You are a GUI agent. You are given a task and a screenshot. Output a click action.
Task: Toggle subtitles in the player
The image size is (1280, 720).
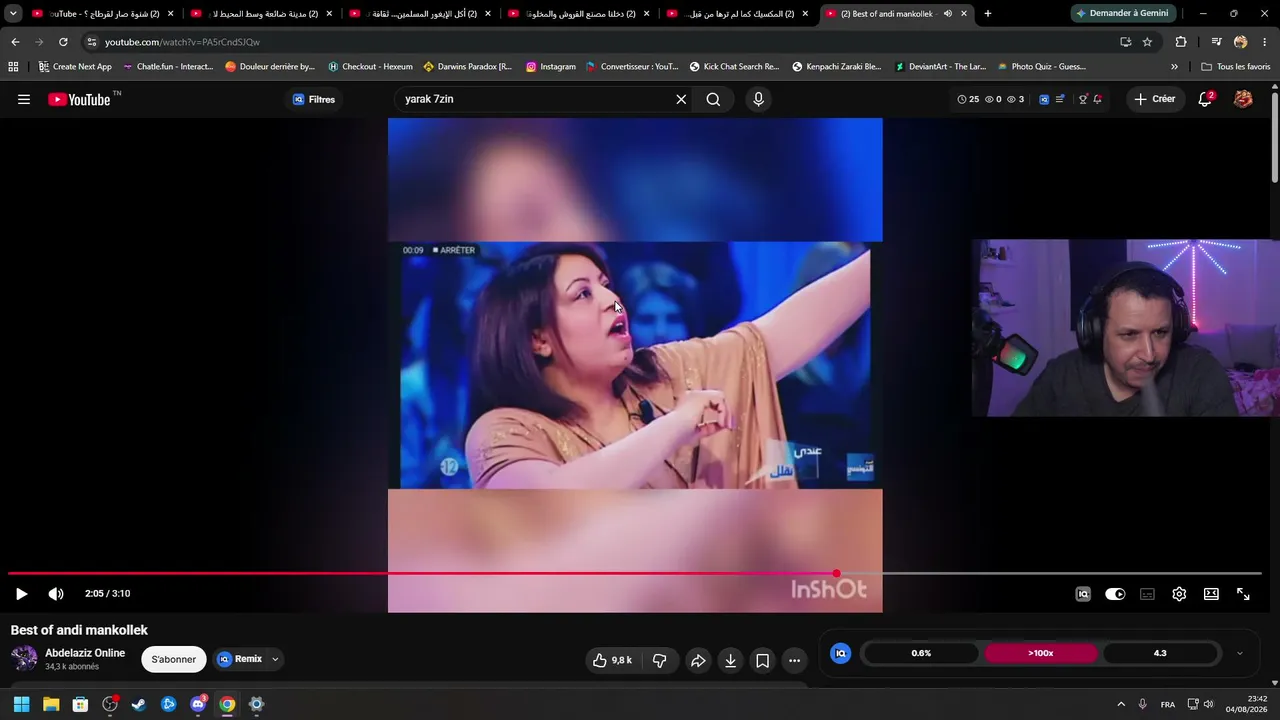(x=1147, y=594)
